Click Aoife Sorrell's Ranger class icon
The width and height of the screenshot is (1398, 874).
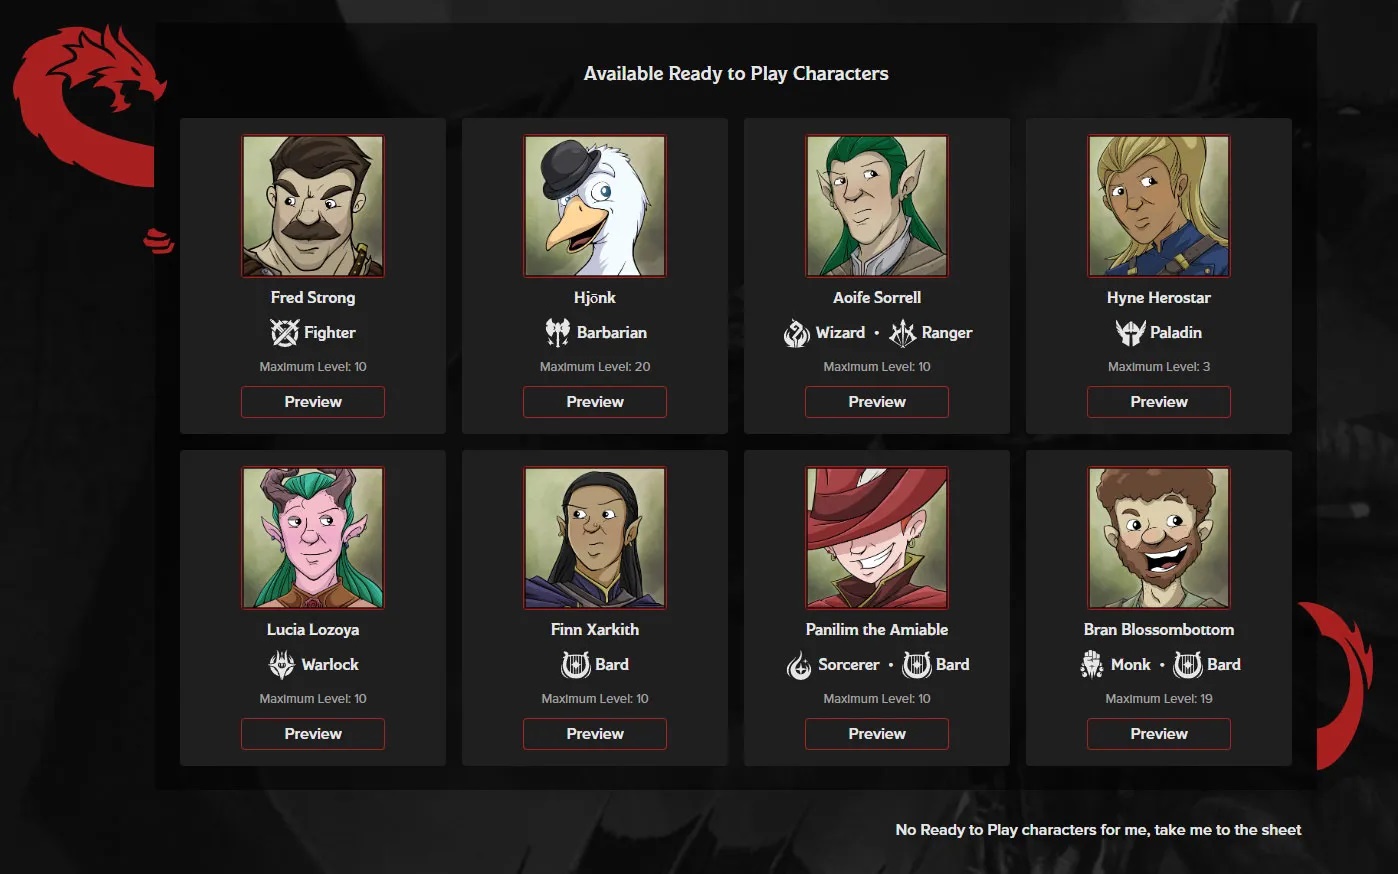903,333
